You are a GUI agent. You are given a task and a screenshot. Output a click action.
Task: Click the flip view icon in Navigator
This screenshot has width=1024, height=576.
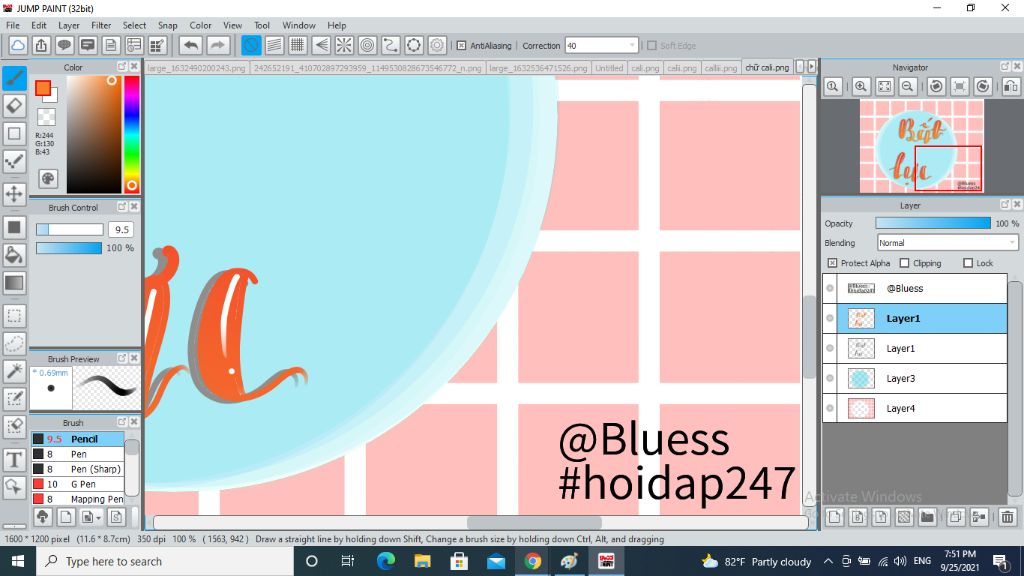click(1011, 86)
